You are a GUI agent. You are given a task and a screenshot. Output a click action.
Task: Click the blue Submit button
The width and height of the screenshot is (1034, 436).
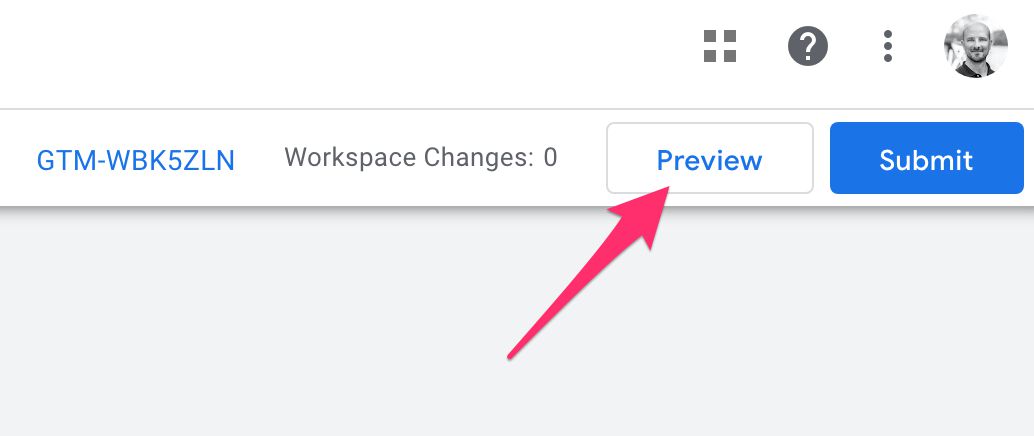pyautogui.click(x=927, y=158)
